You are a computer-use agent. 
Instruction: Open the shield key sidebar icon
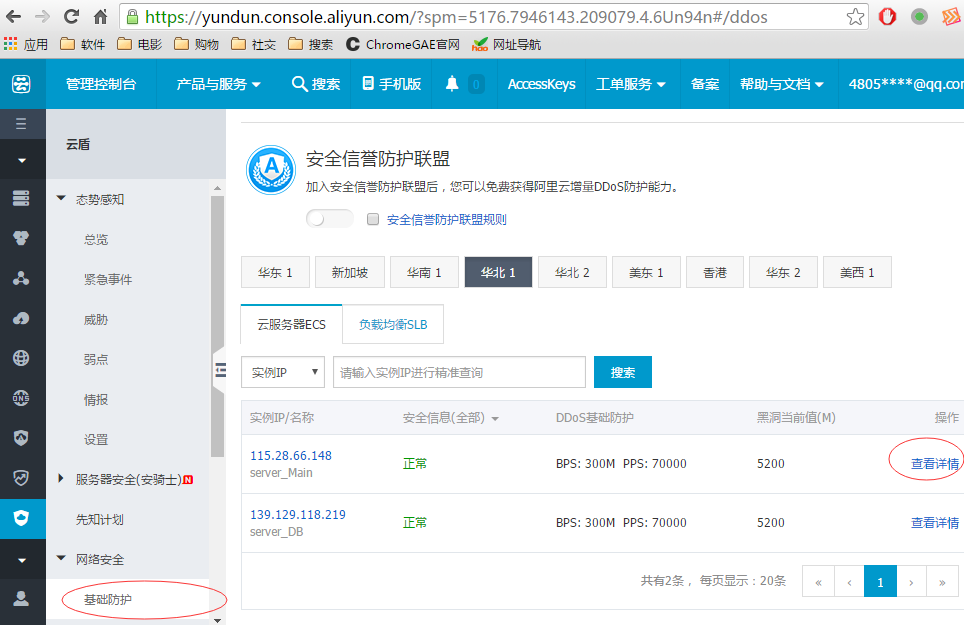pos(21,438)
